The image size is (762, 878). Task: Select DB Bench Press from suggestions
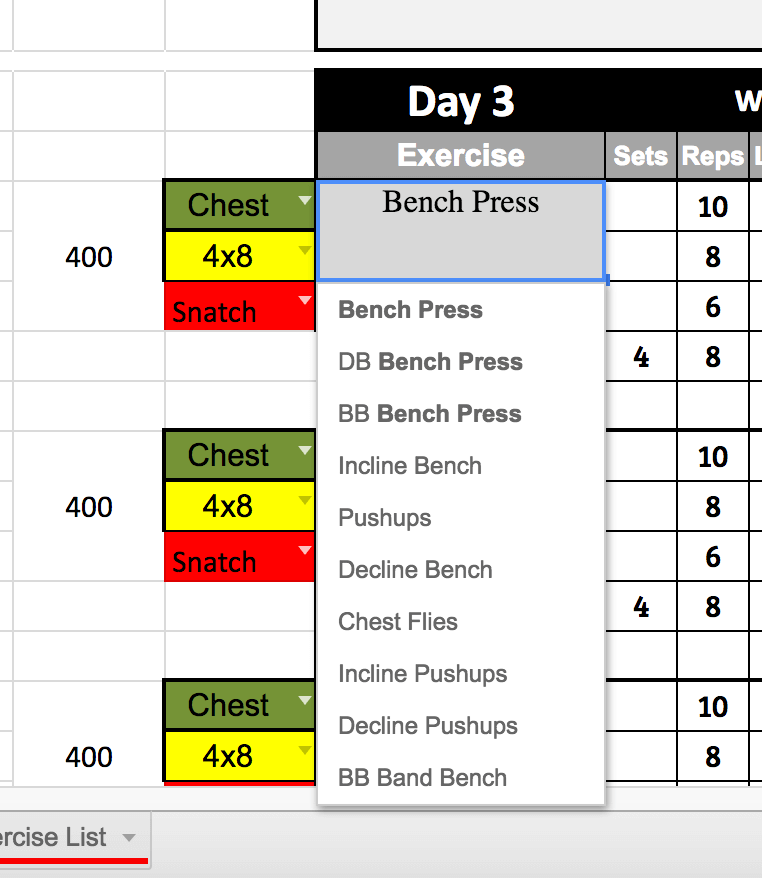tap(430, 362)
